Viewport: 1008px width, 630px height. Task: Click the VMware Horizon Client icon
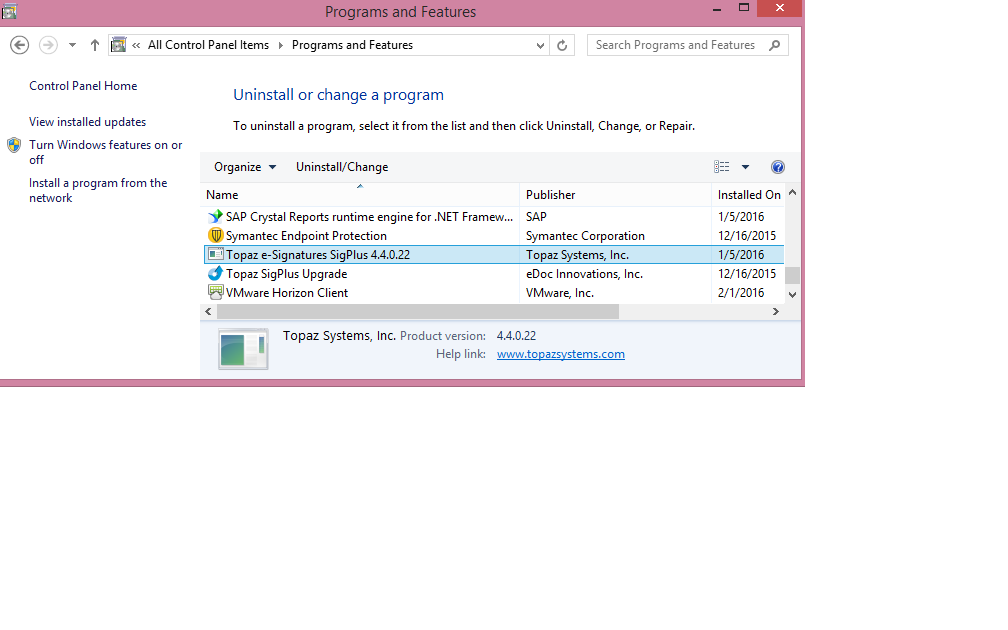[x=216, y=292]
